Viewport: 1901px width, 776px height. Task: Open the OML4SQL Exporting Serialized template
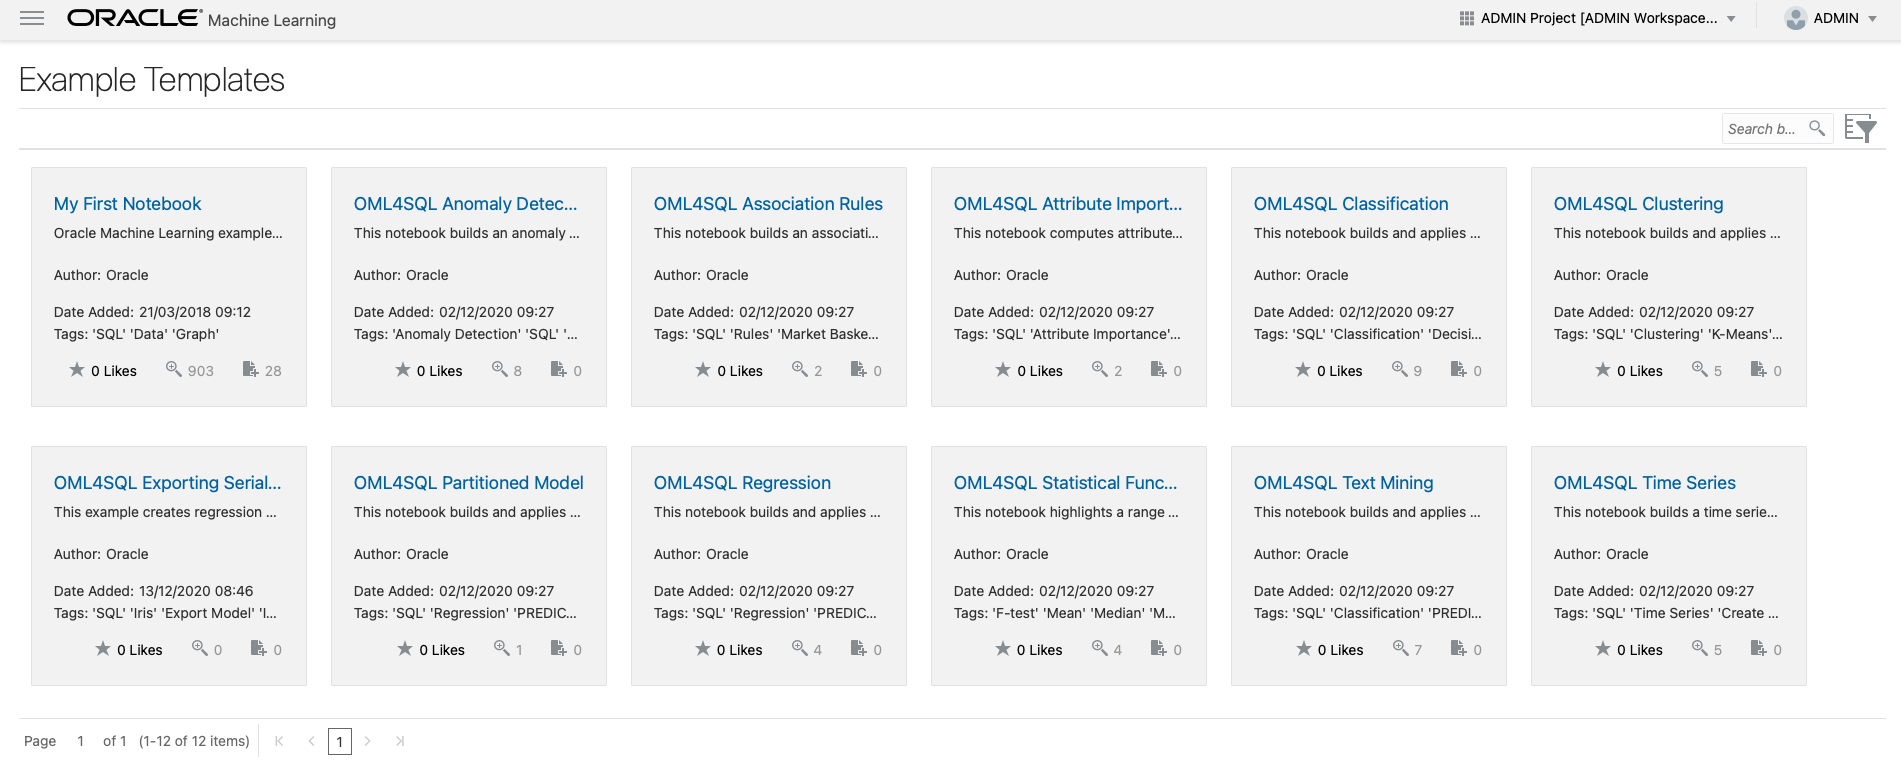coord(167,483)
